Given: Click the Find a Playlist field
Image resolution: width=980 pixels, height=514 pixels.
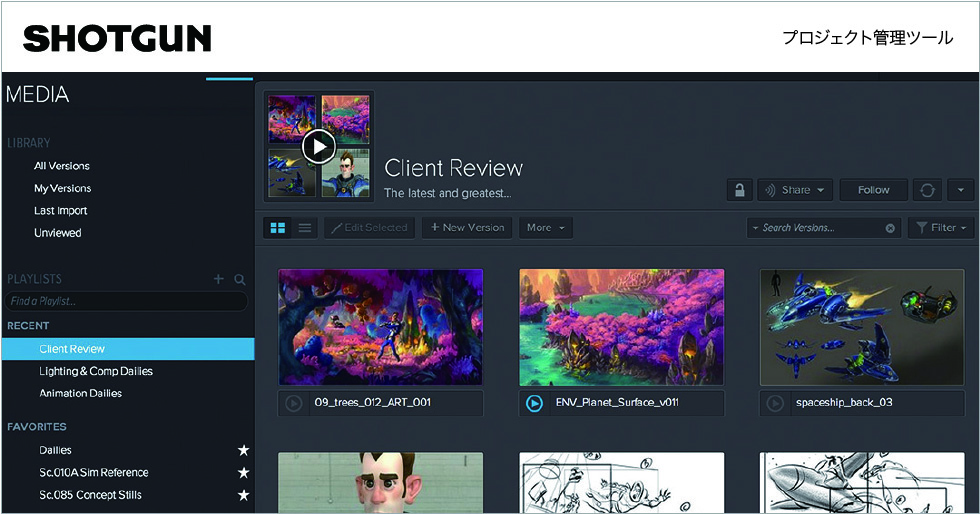Looking at the screenshot, I should [126, 301].
